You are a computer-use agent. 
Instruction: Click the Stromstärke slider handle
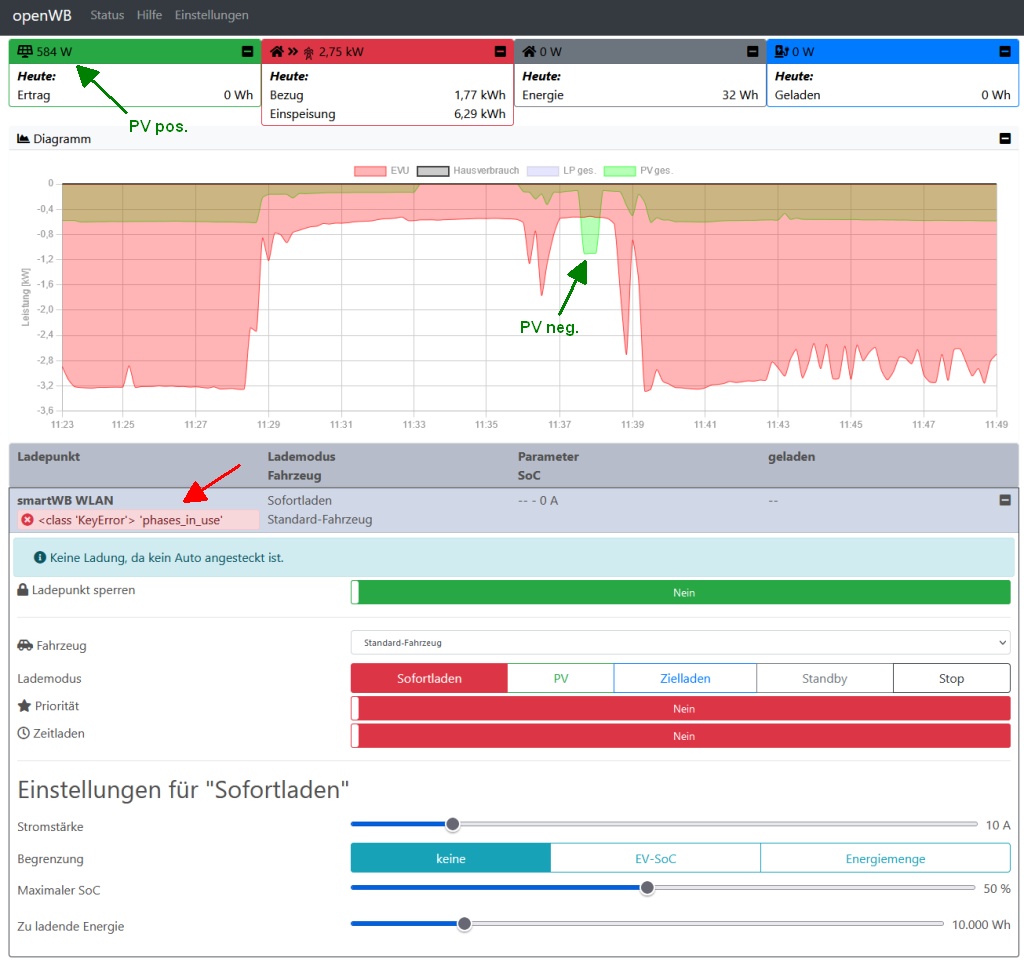[x=452, y=824]
